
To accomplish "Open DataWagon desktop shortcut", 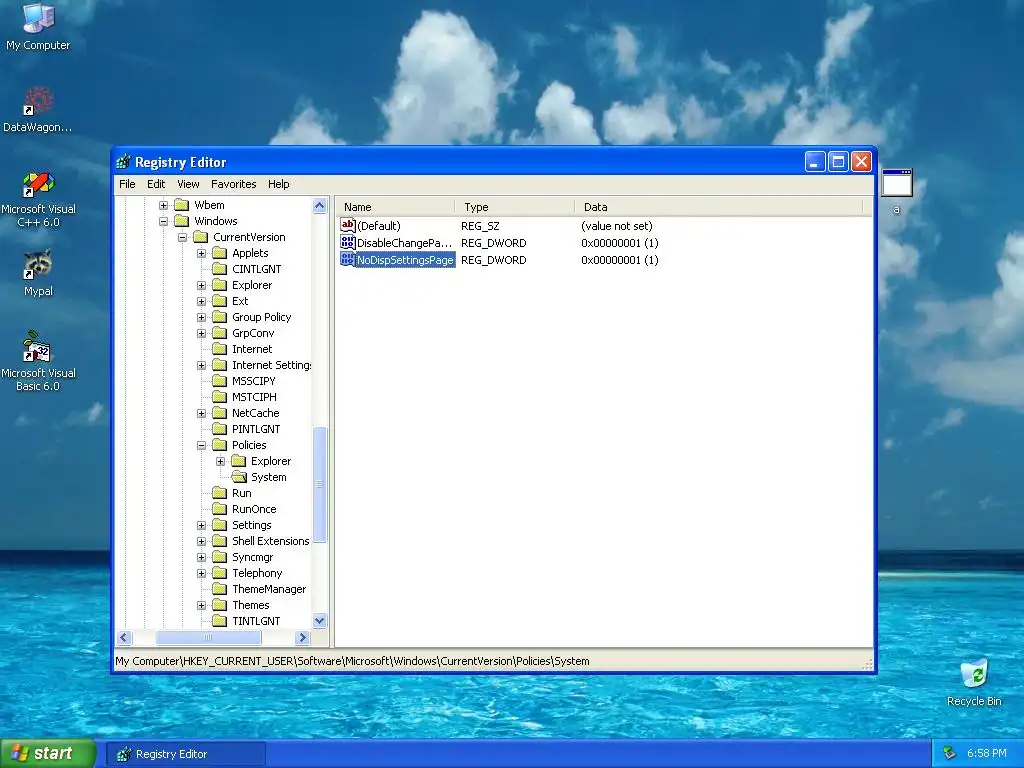I will [37, 108].
